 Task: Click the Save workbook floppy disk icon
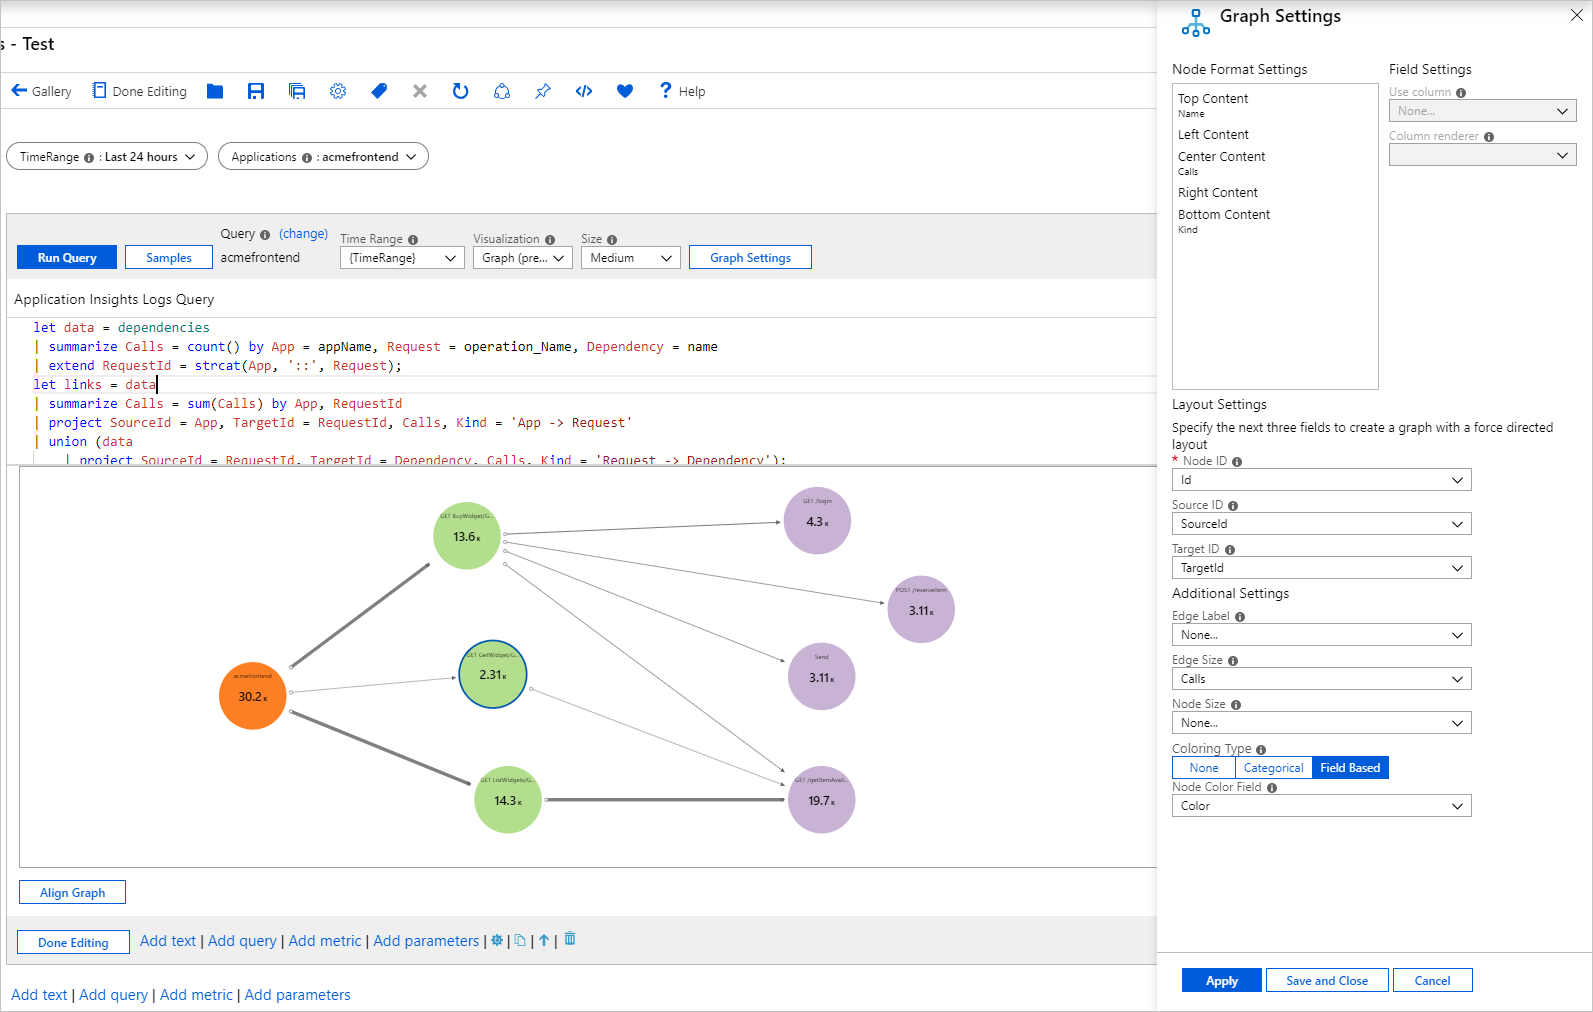[x=256, y=91]
